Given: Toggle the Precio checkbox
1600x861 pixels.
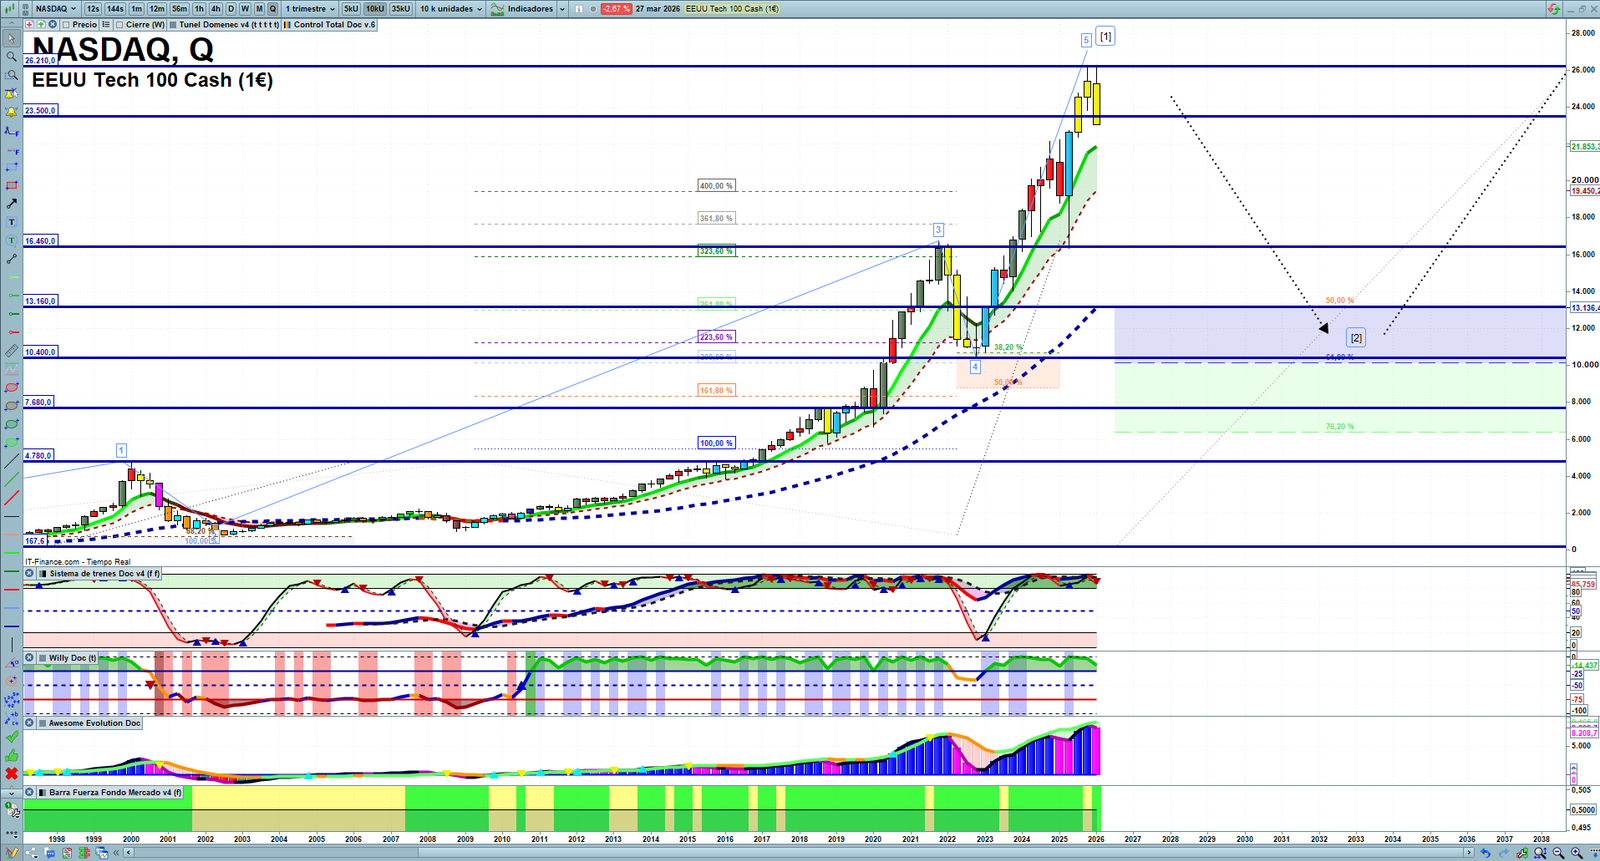Looking at the screenshot, I should click(x=66, y=25).
